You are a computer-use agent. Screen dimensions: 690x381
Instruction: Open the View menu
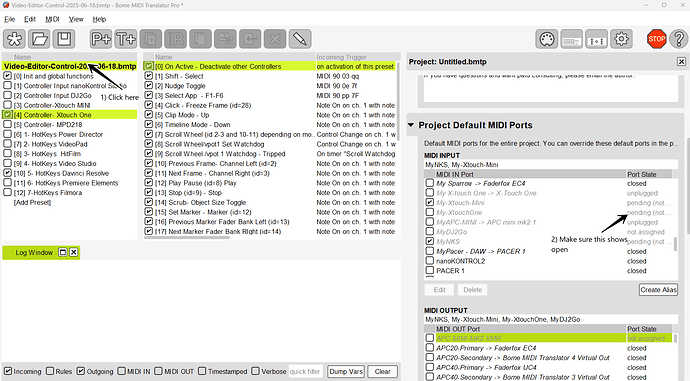(76, 19)
